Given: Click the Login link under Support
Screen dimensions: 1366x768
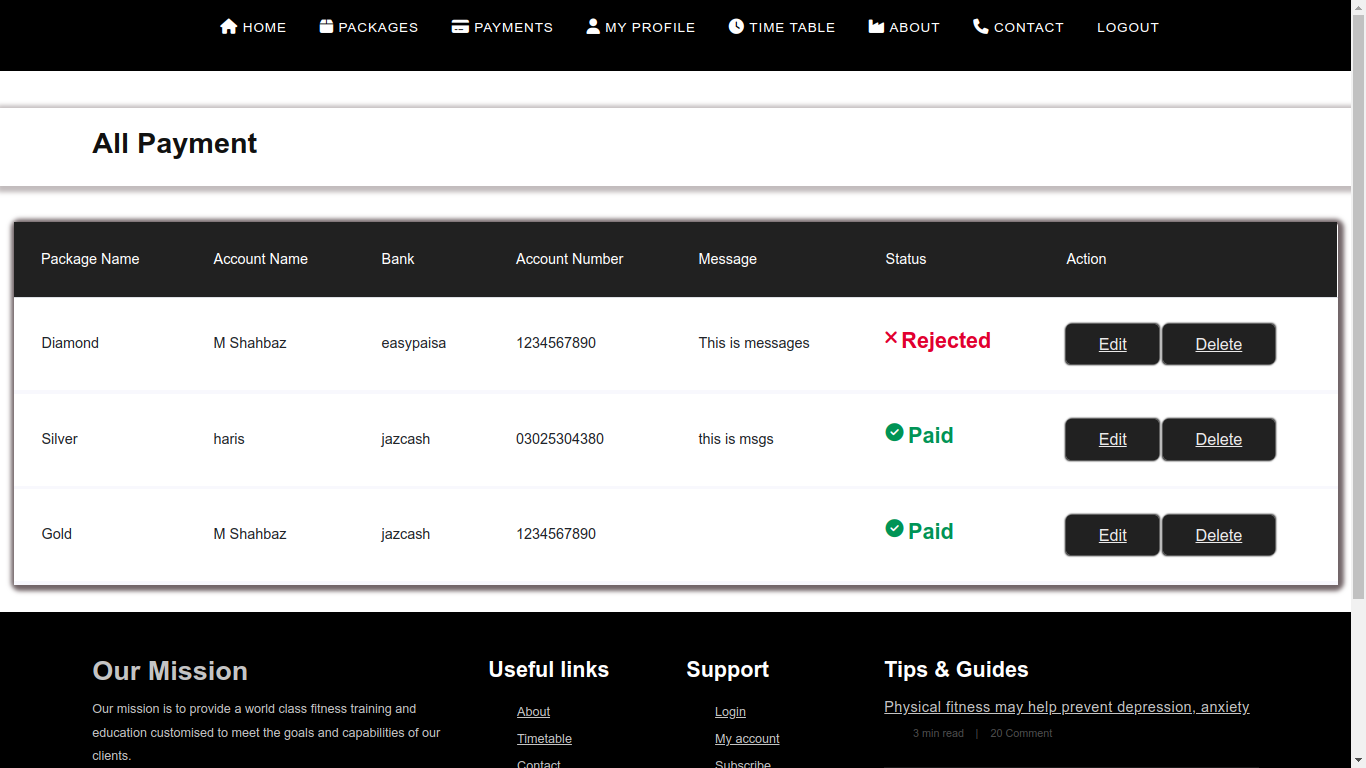Looking at the screenshot, I should click(x=730, y=712).
